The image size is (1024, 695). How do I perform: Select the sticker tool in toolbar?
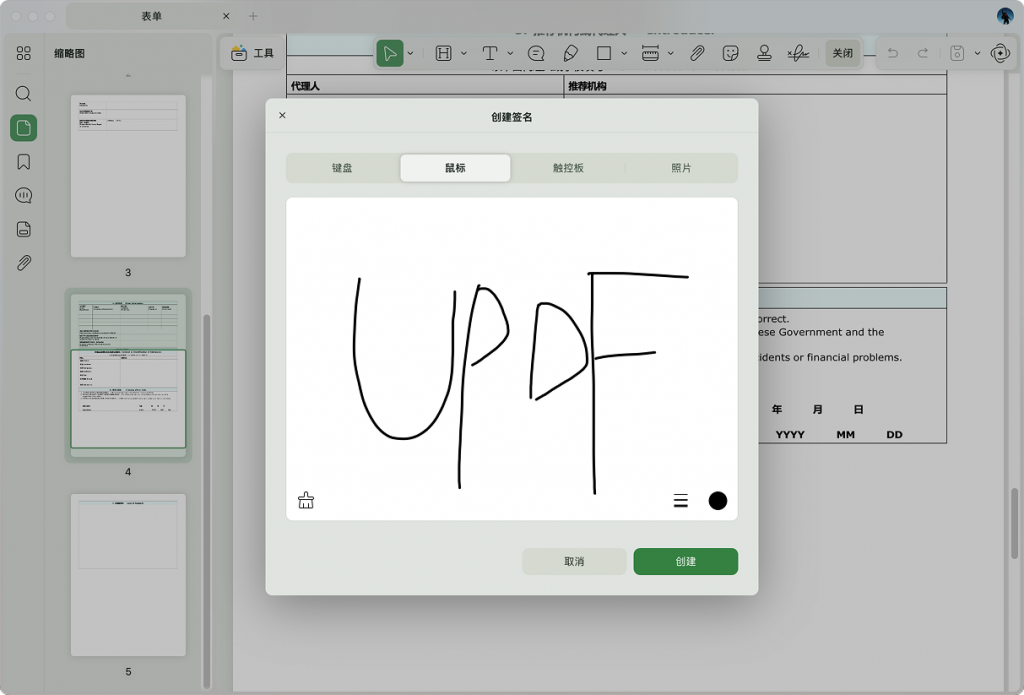click(x=731, y=53)
